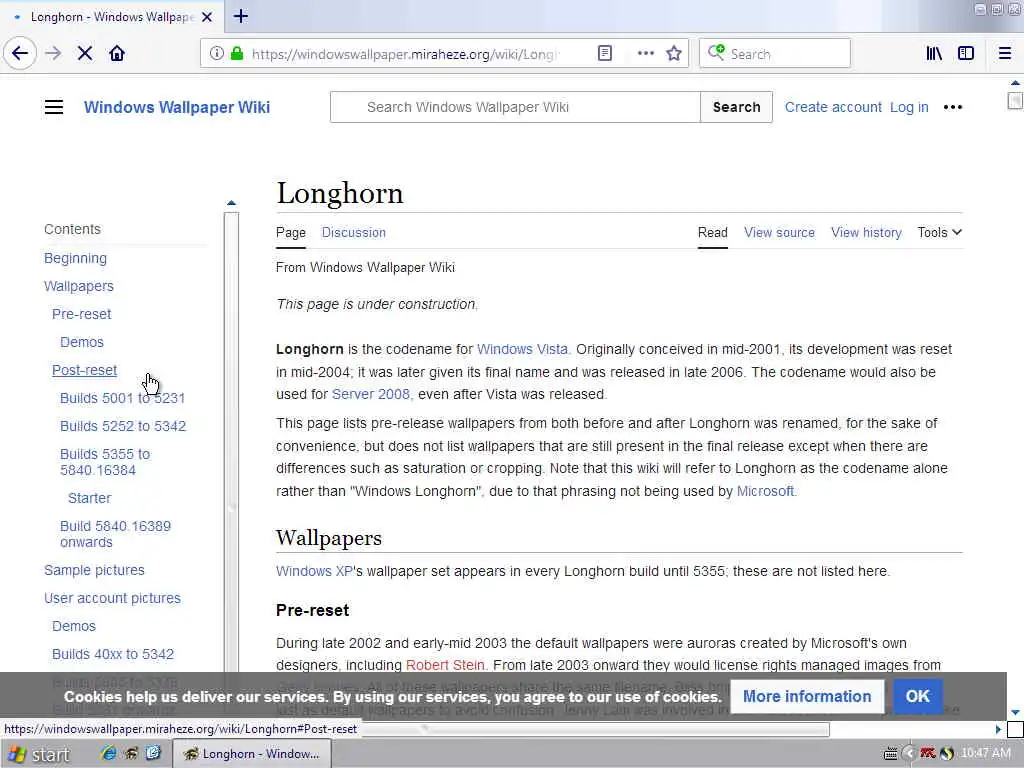Viewport: 1024px width, 768px height.
Task: Stop page loading with the X button
Action: pos(85,53)
